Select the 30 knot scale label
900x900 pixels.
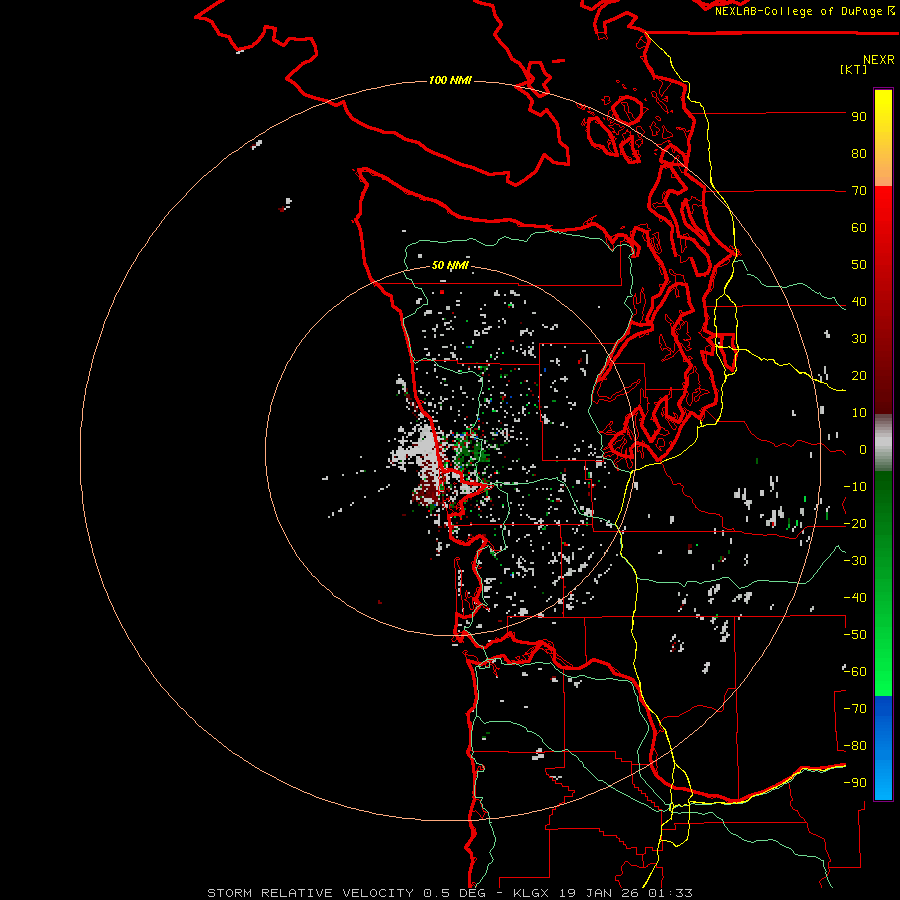pyautogui.click(x=859, y=339)
